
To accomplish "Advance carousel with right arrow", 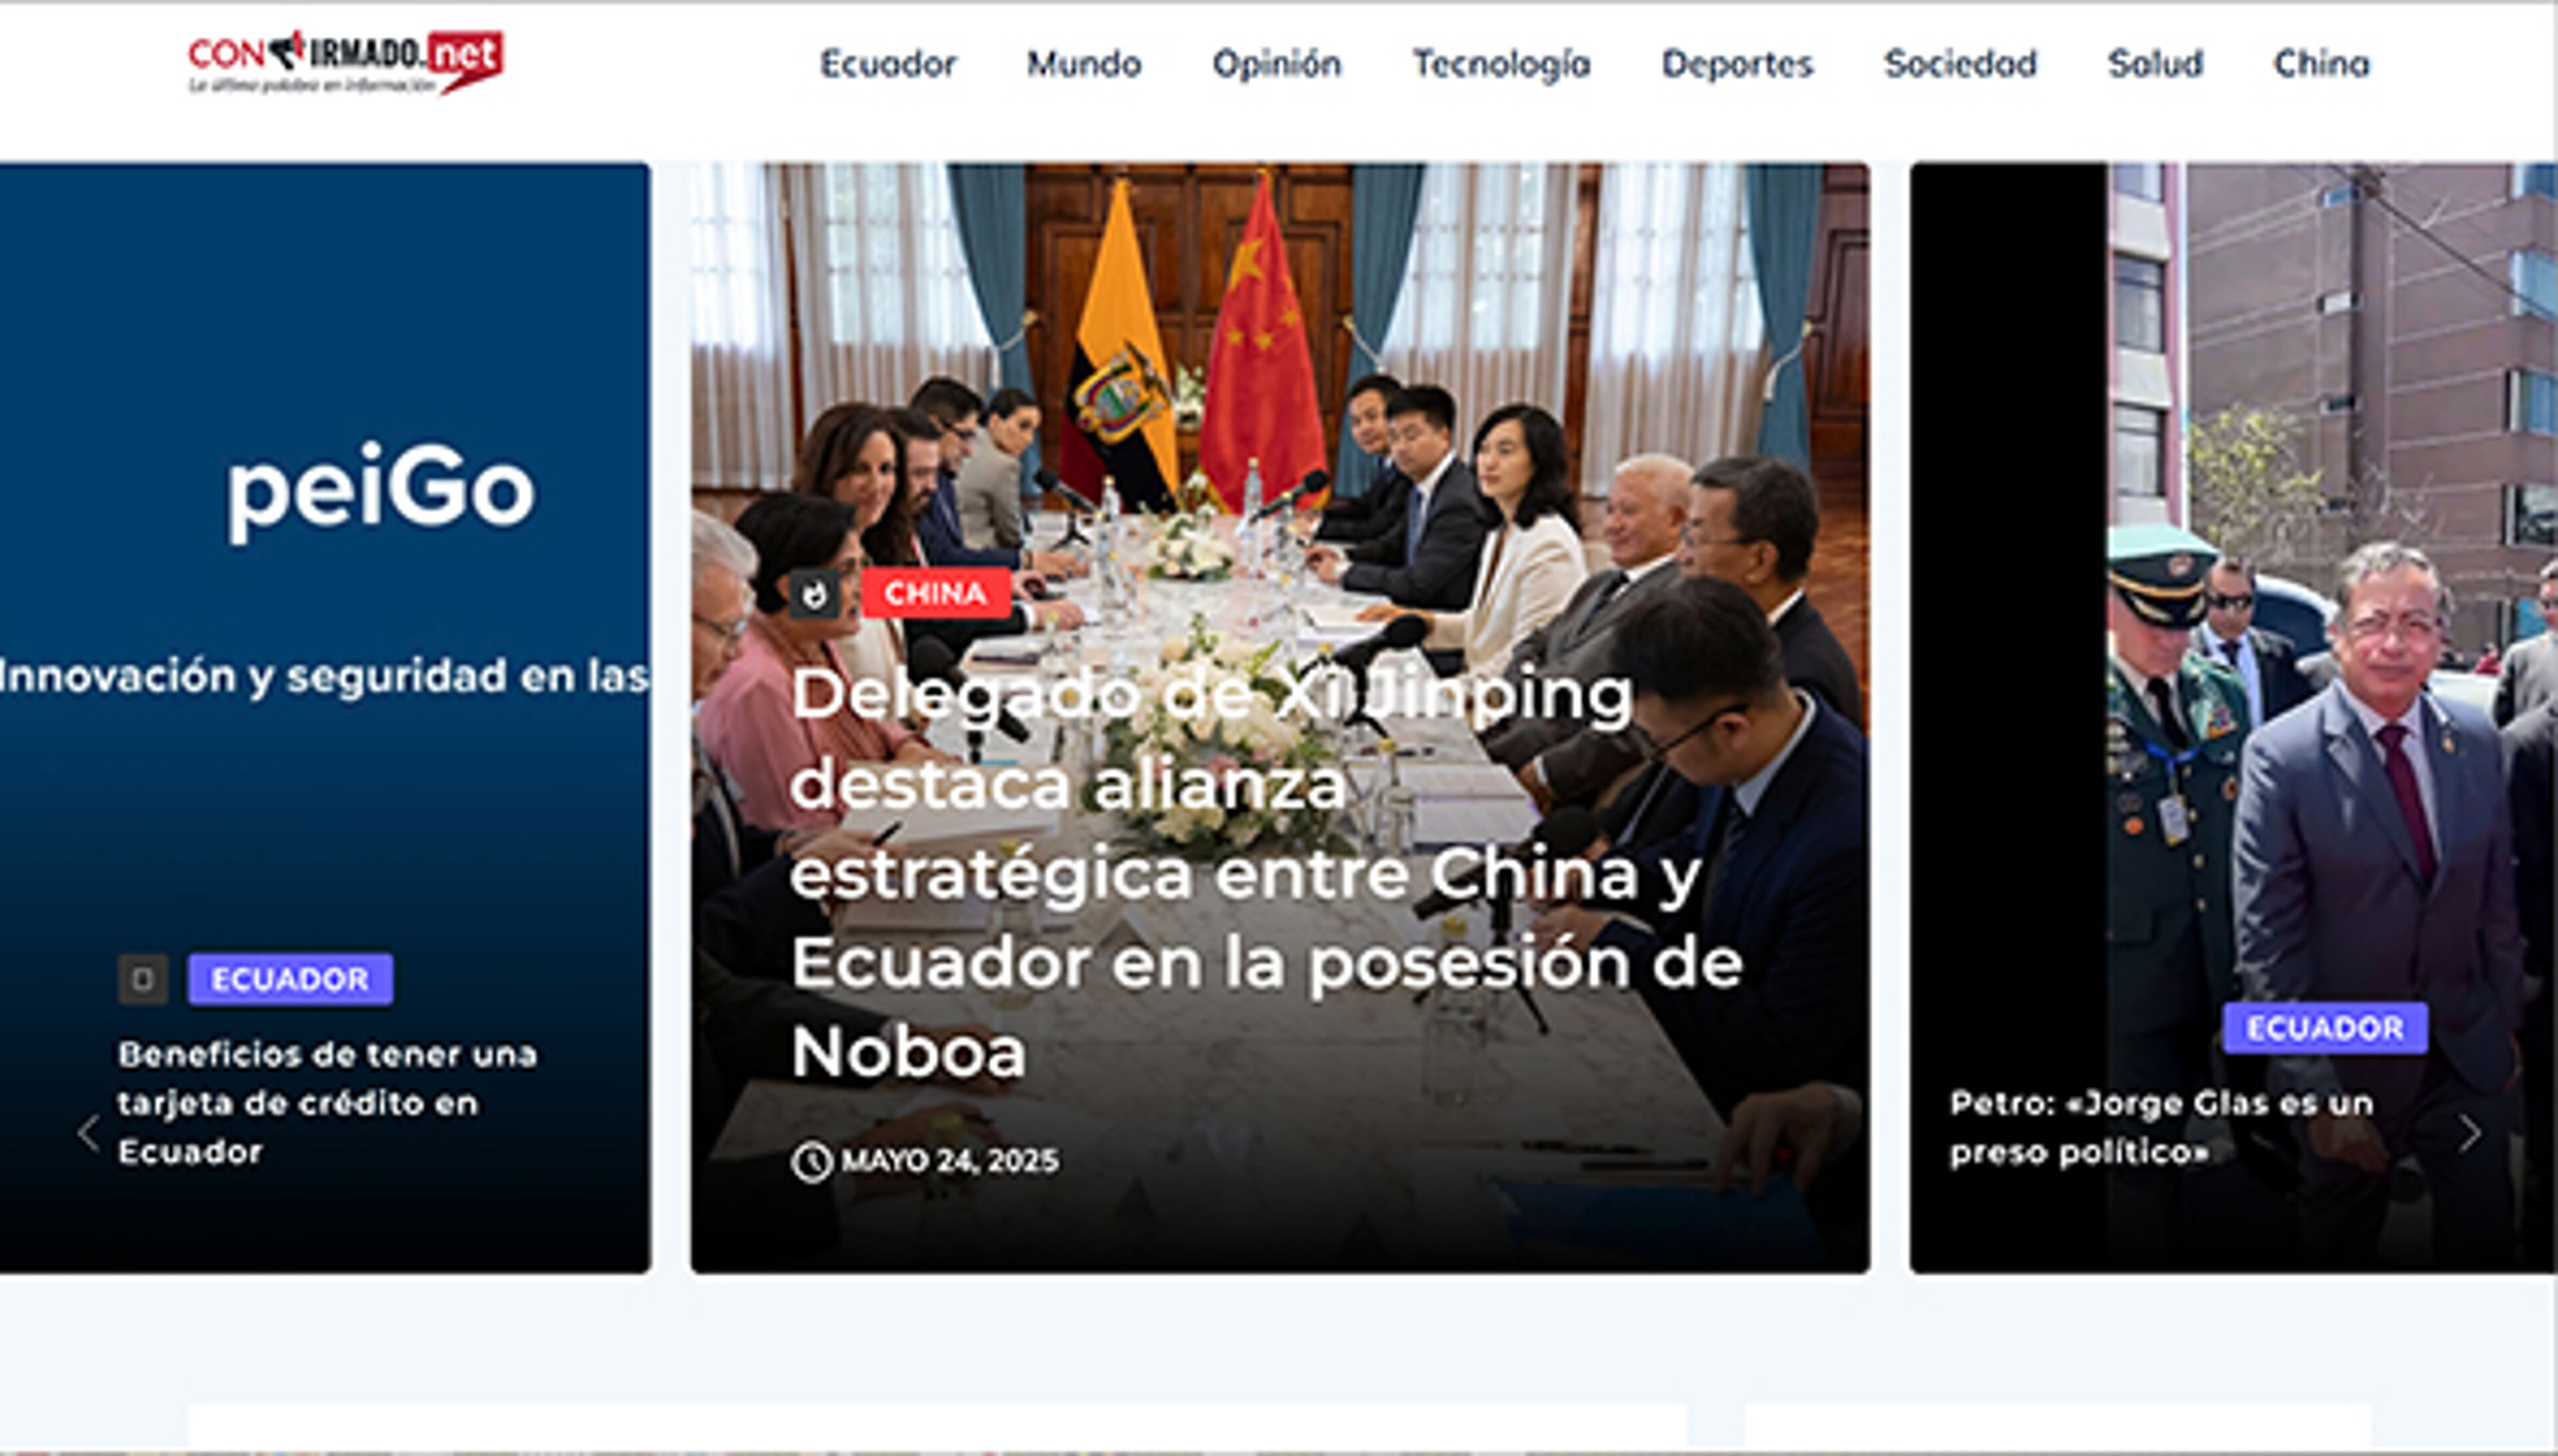I will pos(2469,1133).
